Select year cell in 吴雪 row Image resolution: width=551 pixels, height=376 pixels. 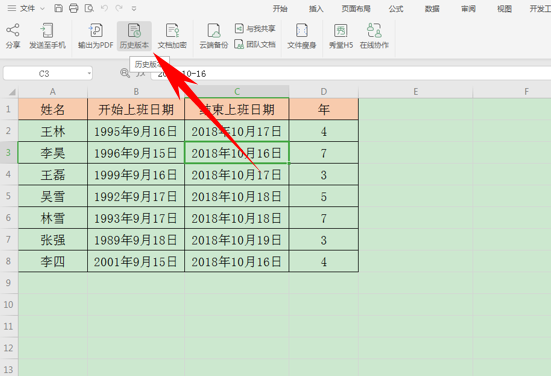coord(324,196)
